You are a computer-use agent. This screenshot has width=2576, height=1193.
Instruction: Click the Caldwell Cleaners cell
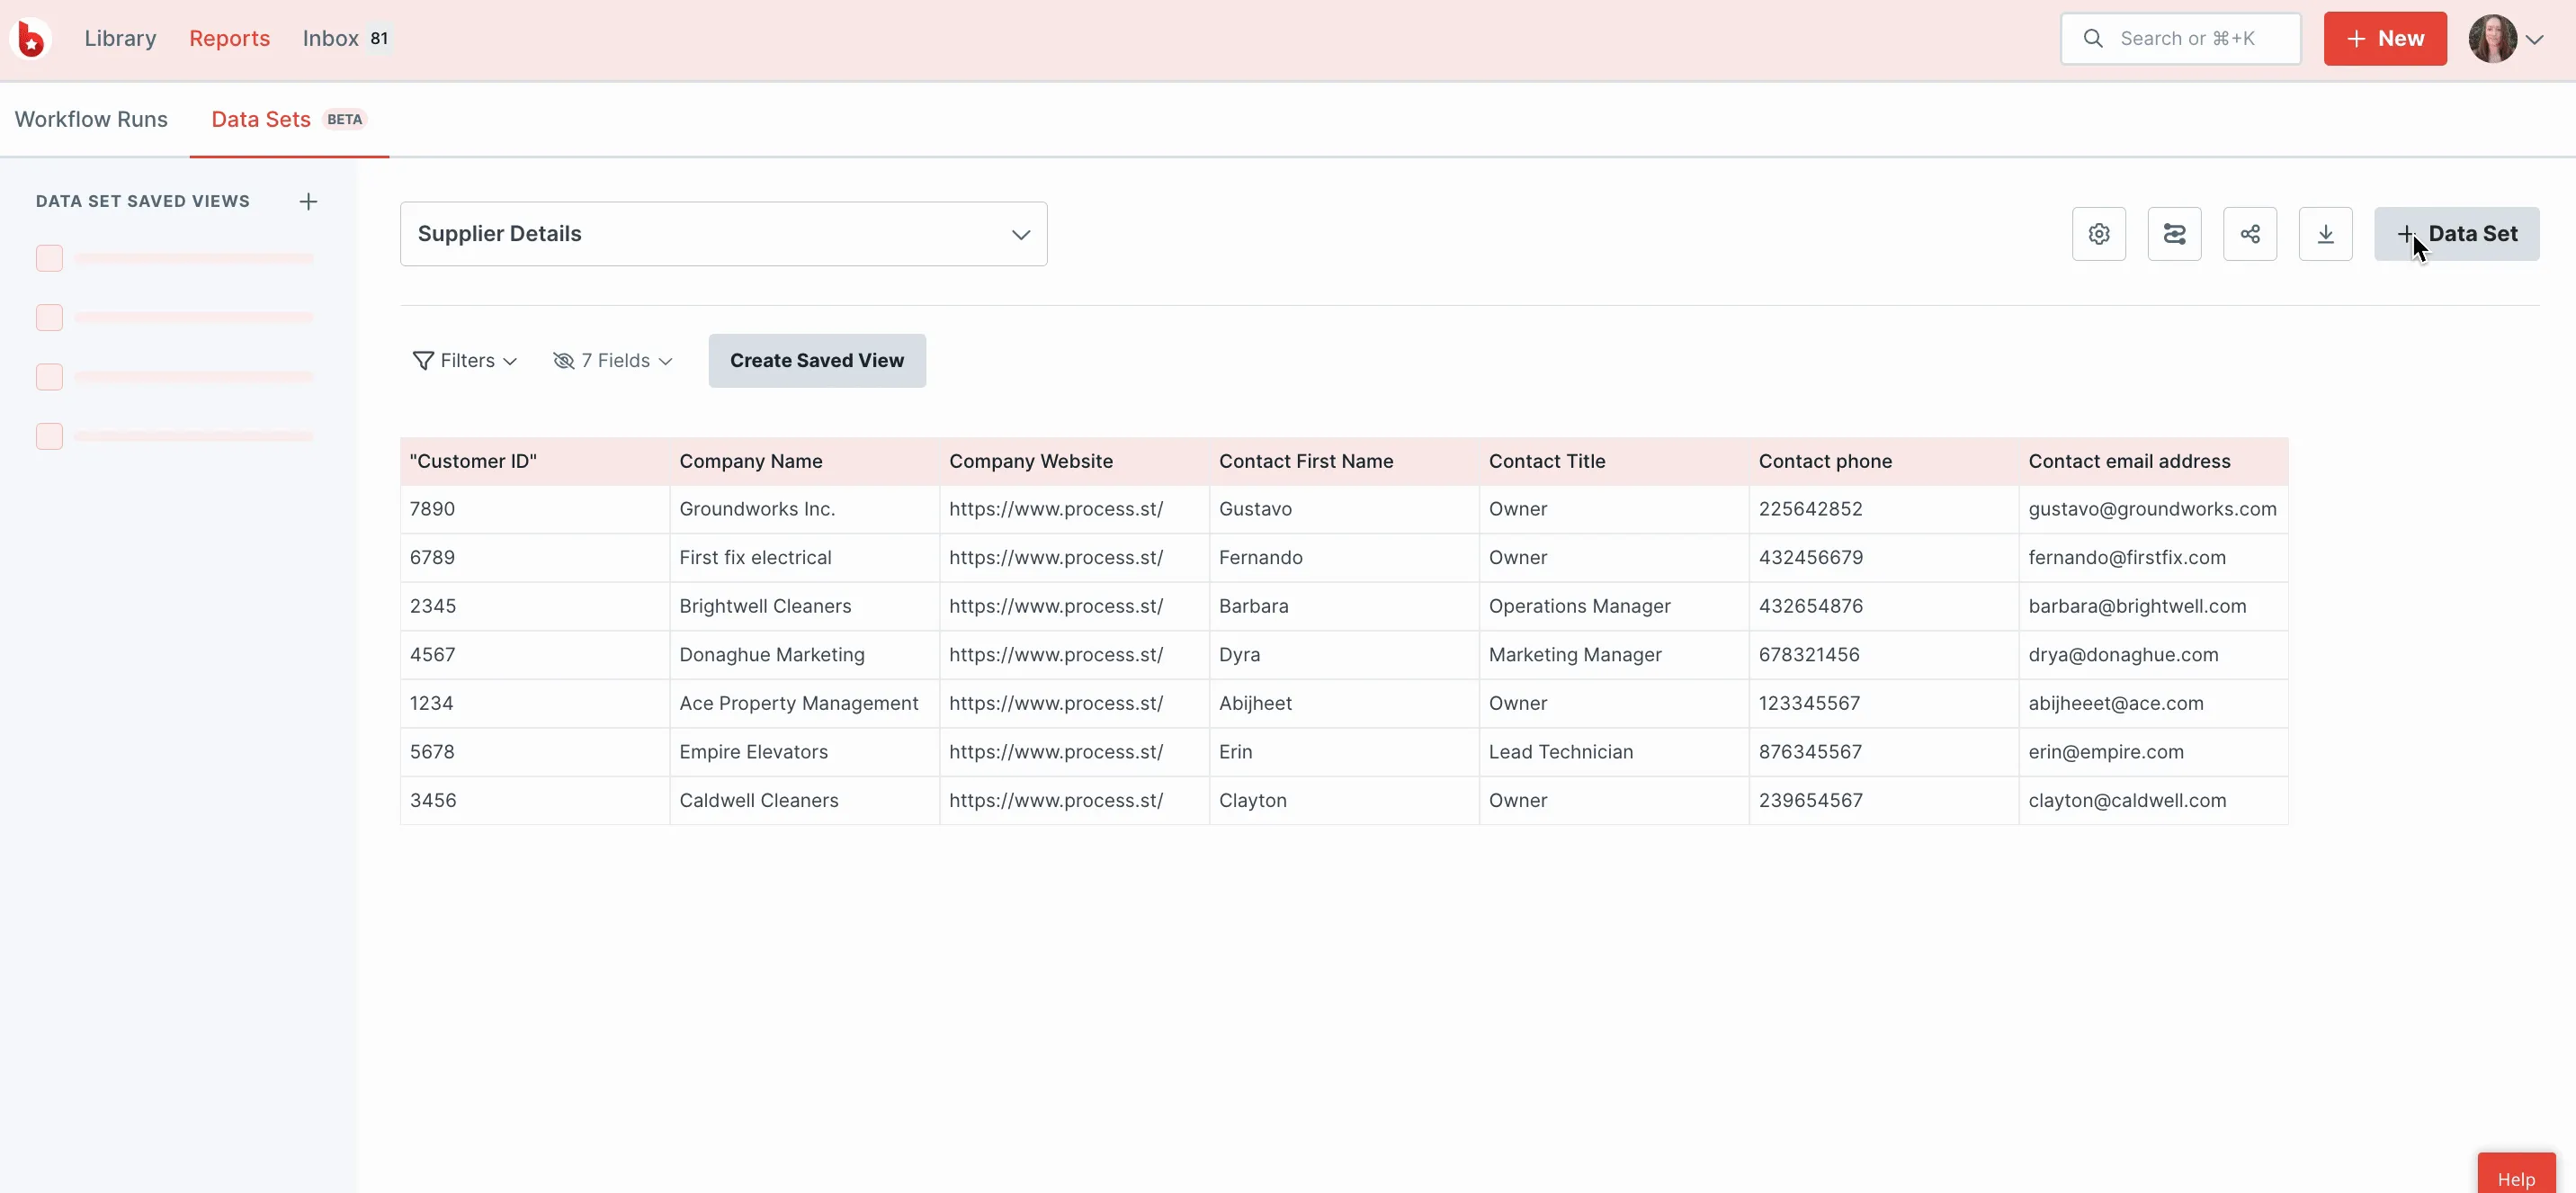coord(805,801)
